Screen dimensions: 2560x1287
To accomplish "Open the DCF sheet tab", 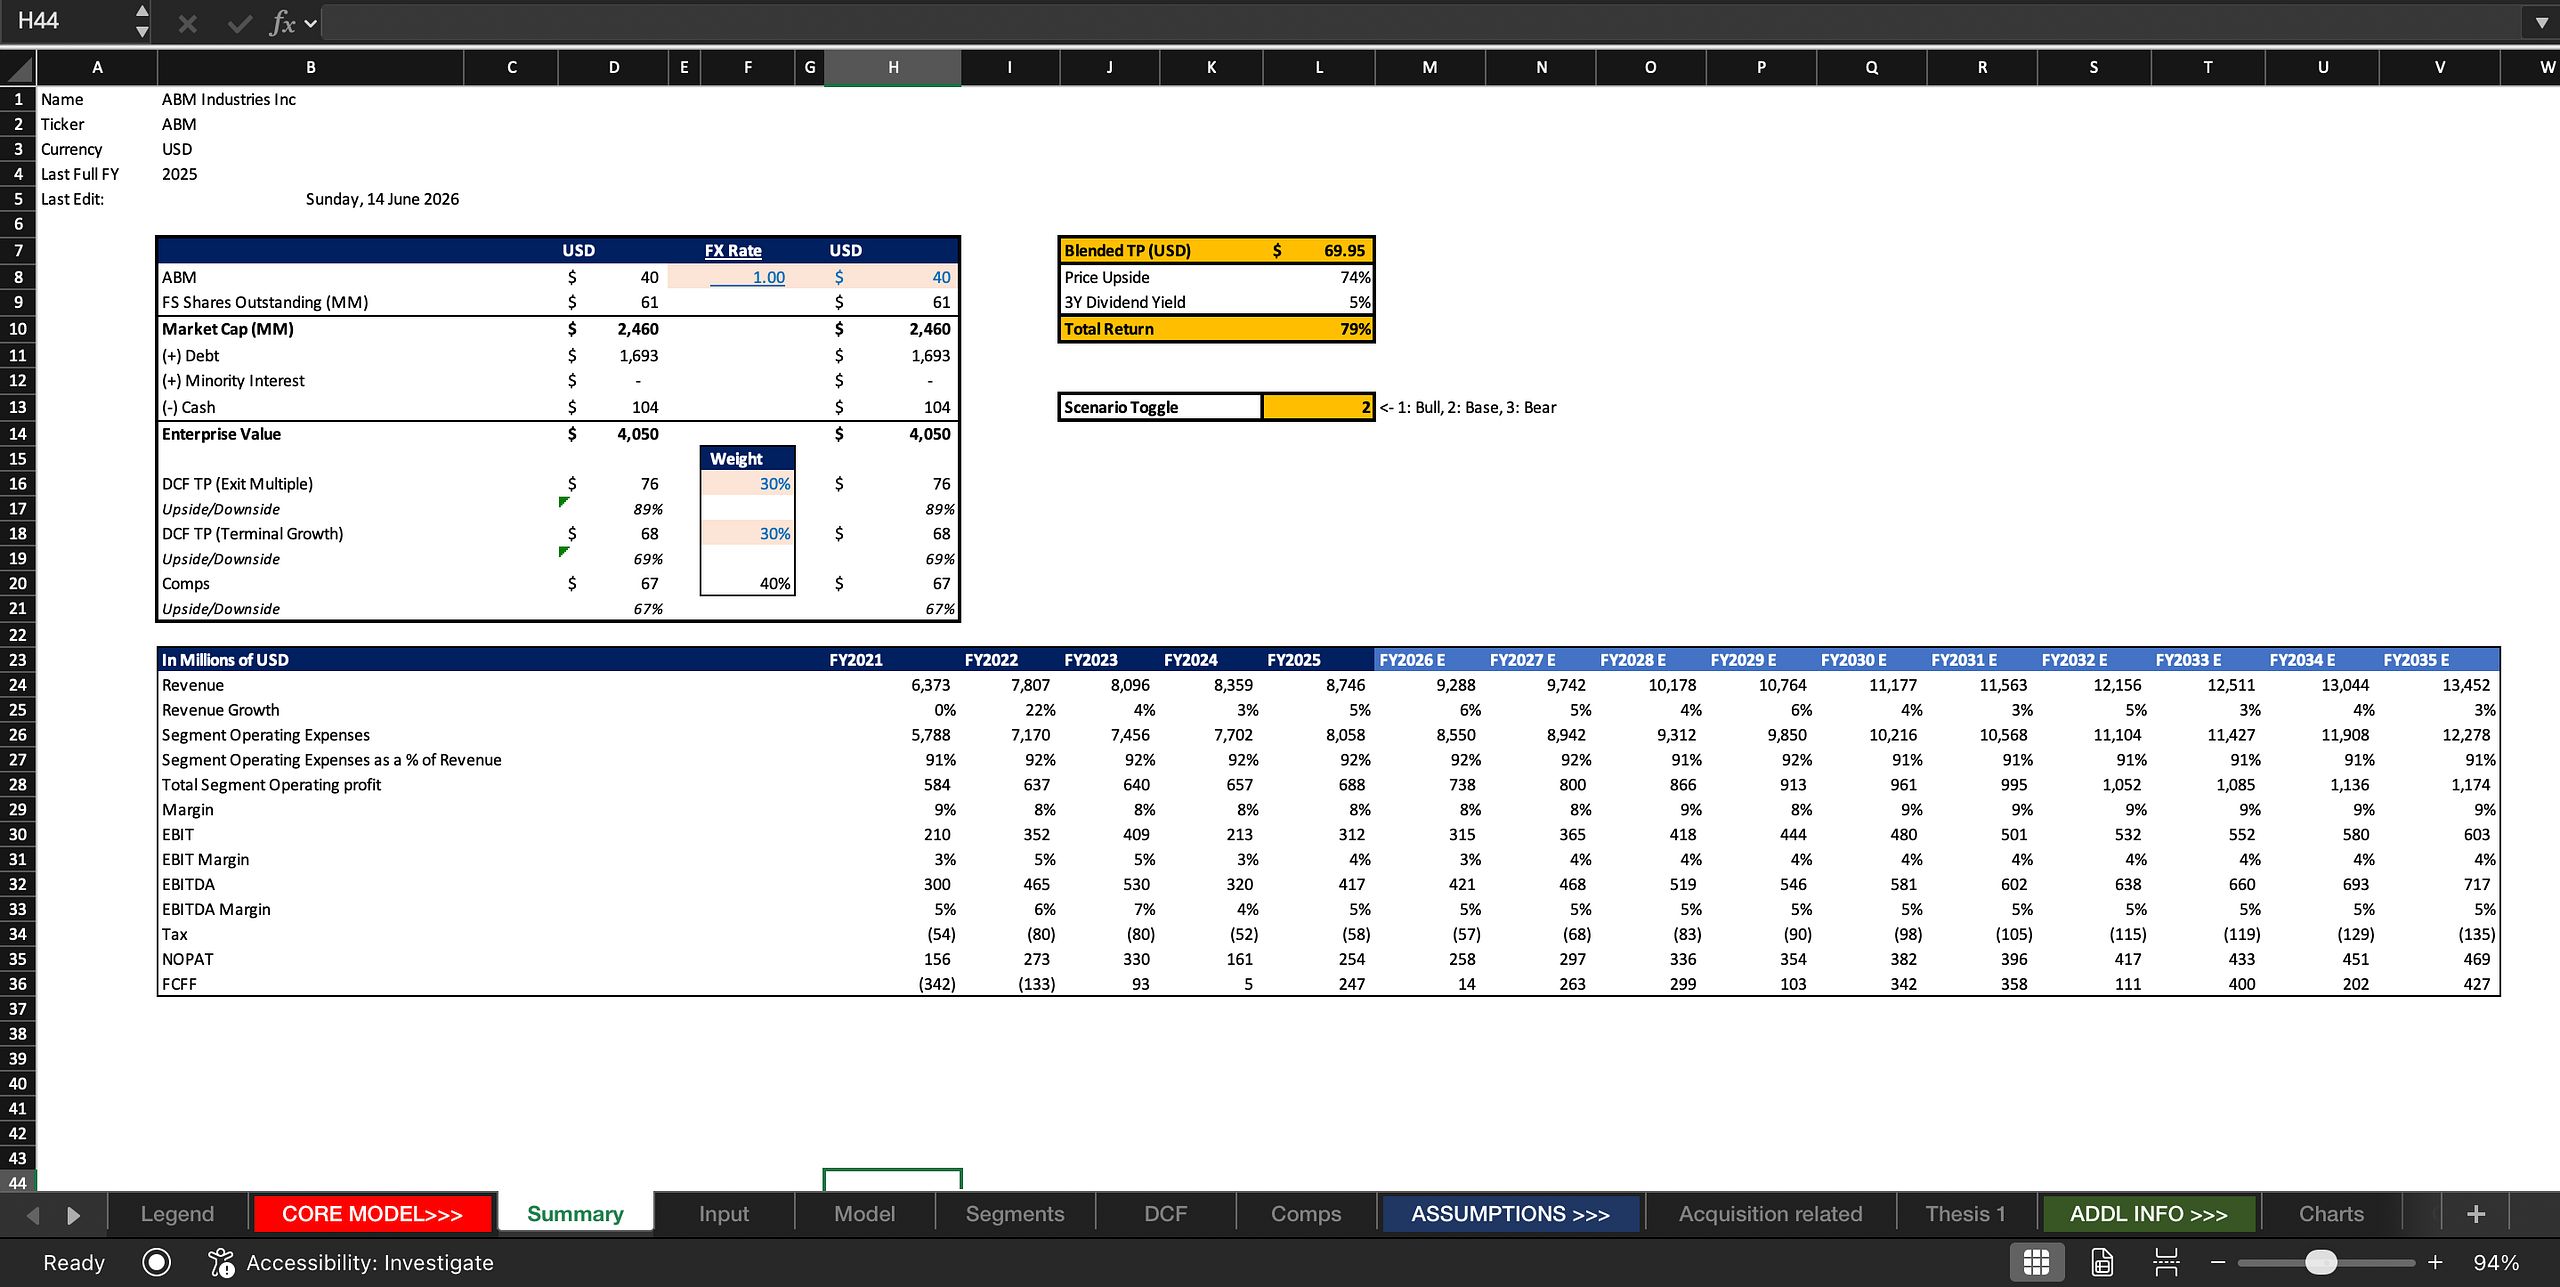I will [1165, 1214].
